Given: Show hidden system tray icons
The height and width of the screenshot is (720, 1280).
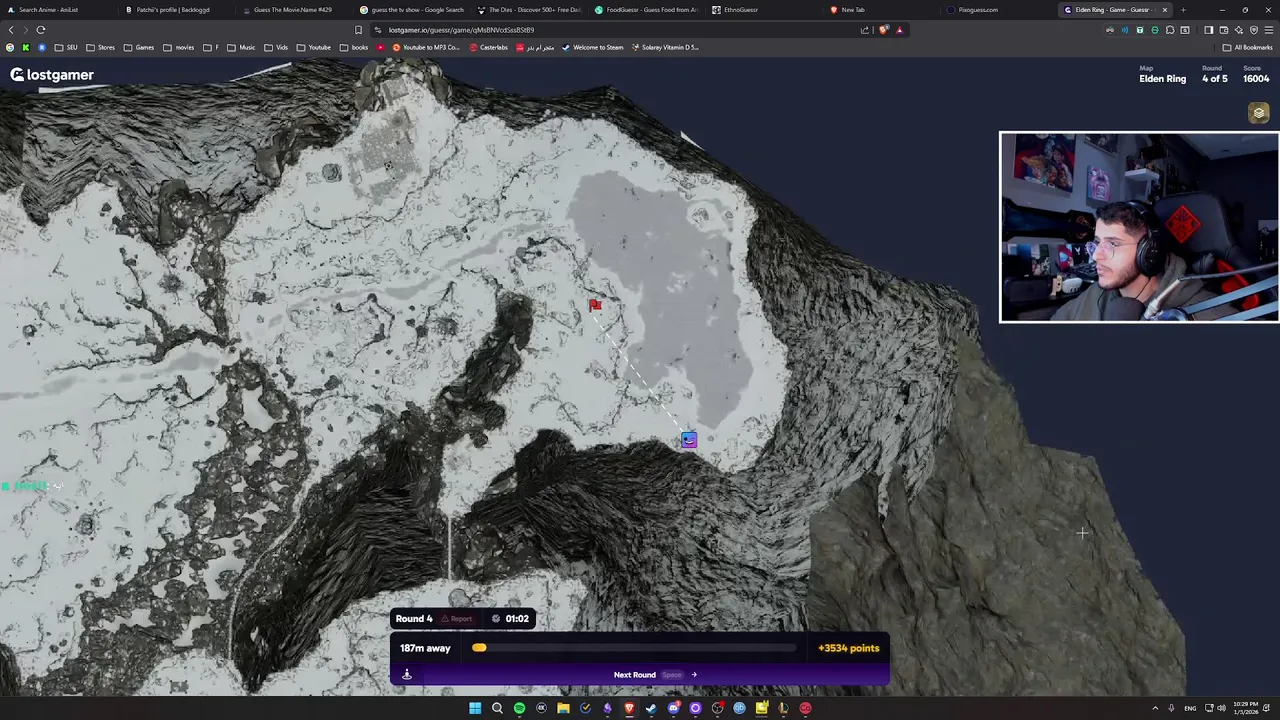Looking at the screenshot, I should point(1155,708).
